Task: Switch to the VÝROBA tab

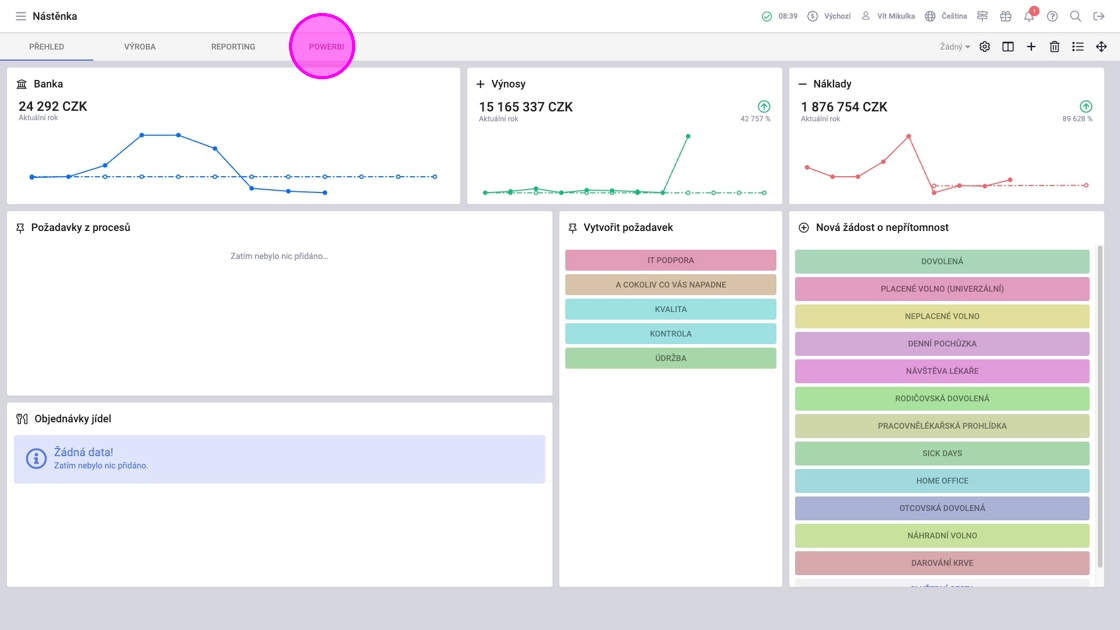Action: (x=140, y=46)
